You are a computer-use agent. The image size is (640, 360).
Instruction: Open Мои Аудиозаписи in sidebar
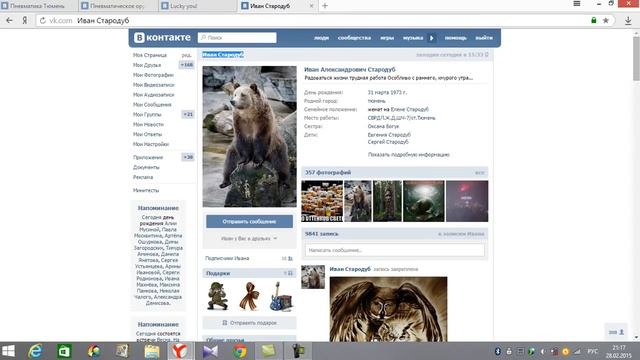point(153,95)
